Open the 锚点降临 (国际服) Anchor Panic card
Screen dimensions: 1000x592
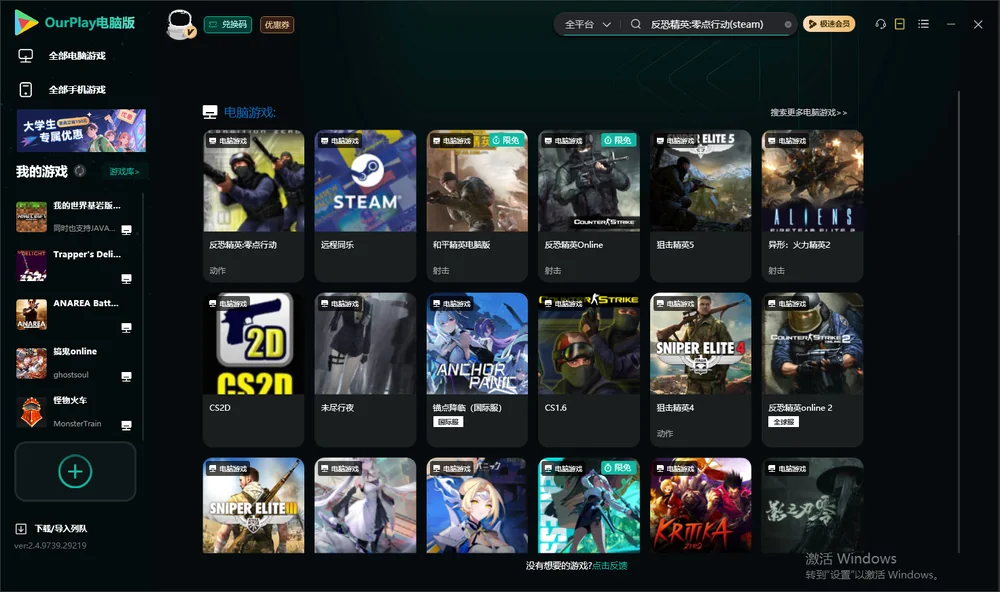coord(477,369)
